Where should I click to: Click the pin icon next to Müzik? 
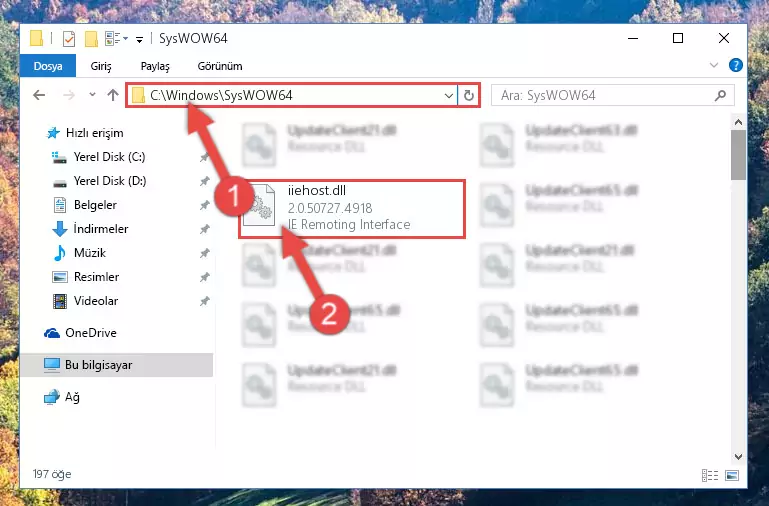tap(205, 253)
